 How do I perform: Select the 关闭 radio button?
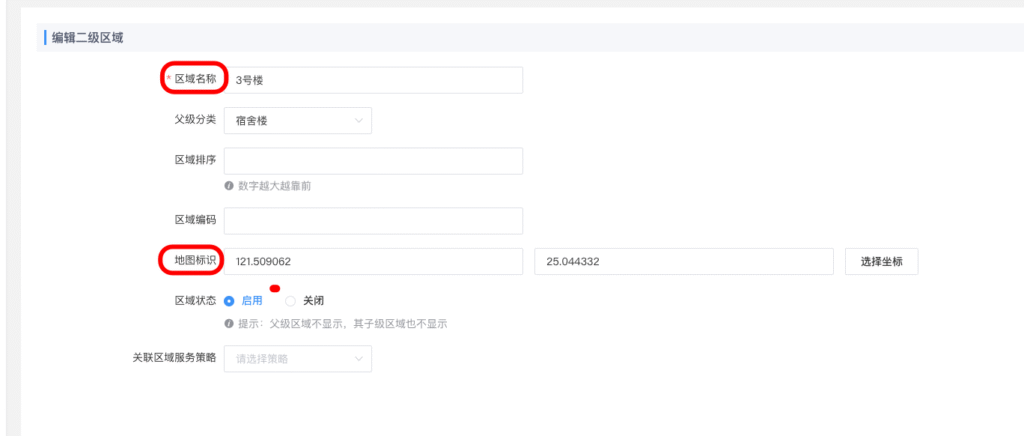291,300
